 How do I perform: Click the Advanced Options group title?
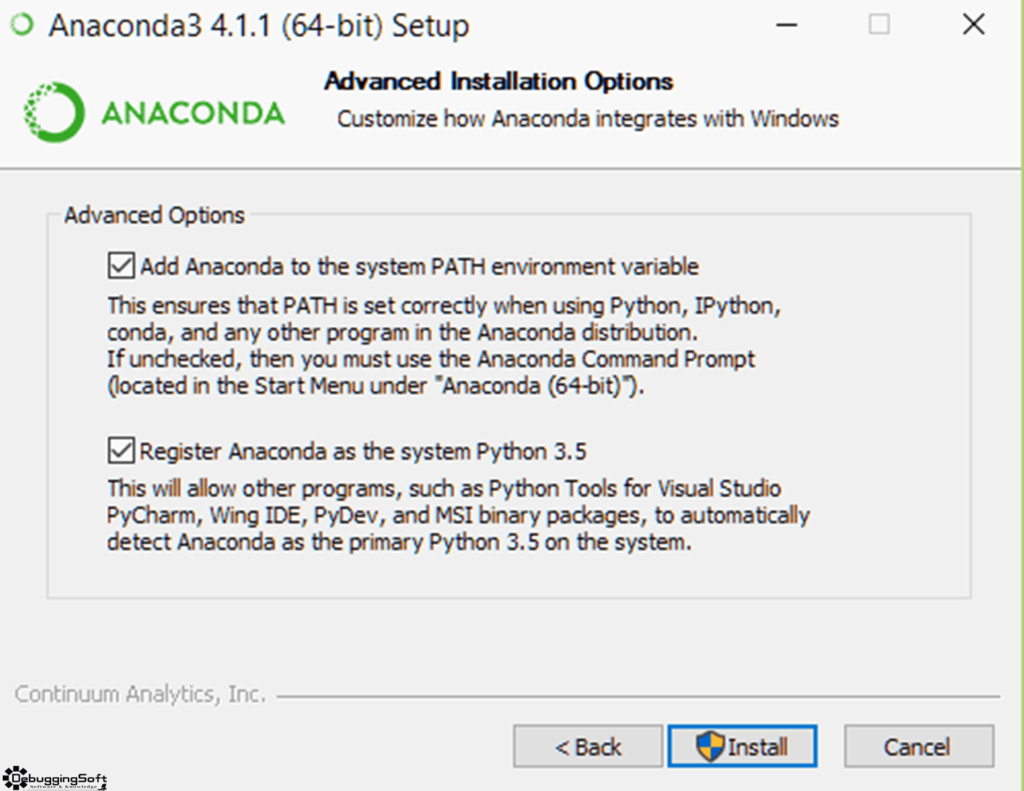pos(154,215)
